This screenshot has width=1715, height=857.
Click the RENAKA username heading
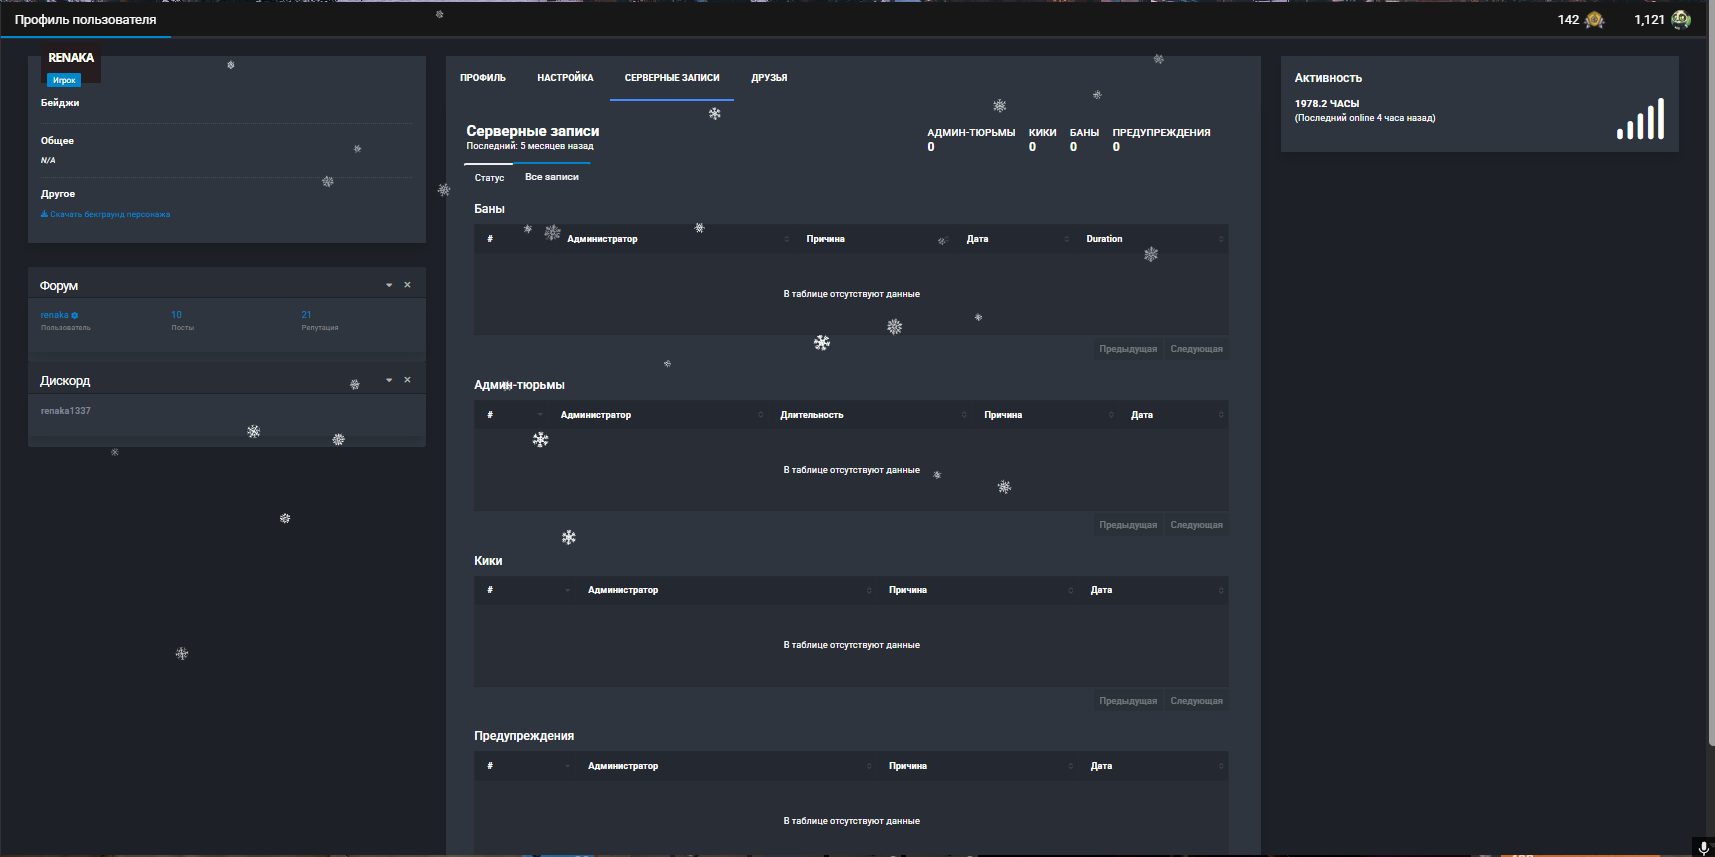click(x=71, y=58)
